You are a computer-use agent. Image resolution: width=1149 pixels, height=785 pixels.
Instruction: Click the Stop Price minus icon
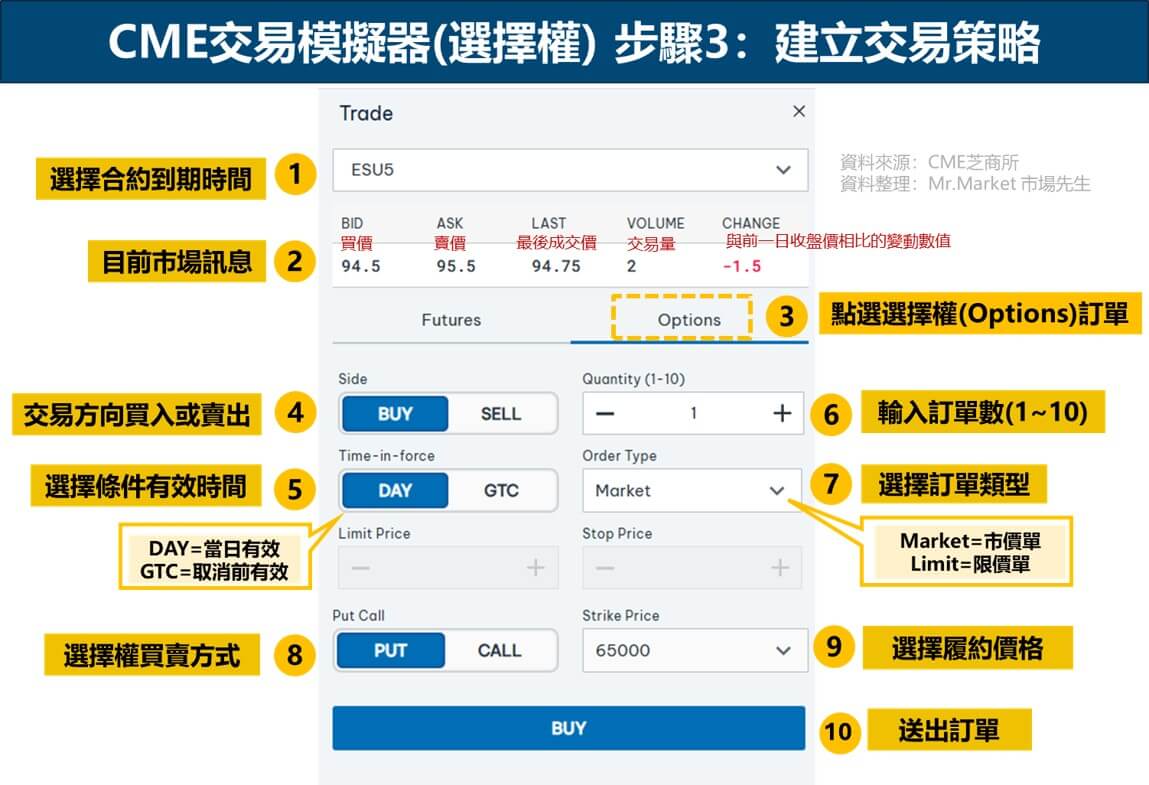(605, 568)
